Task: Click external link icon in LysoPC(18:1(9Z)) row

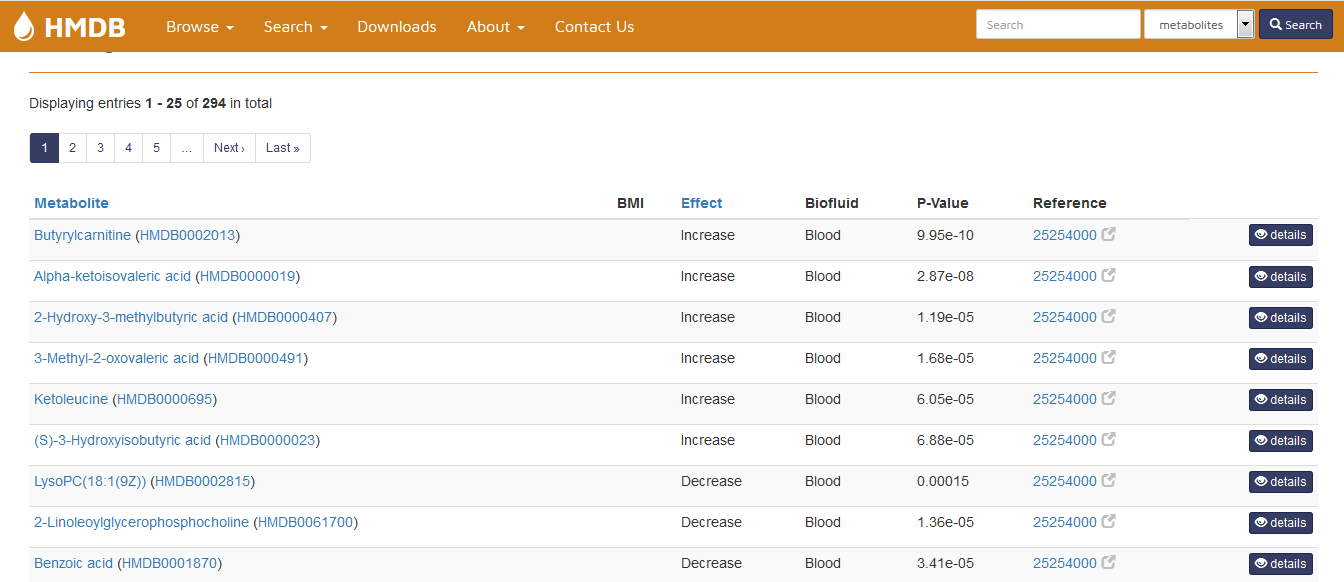Action: 1108,481
